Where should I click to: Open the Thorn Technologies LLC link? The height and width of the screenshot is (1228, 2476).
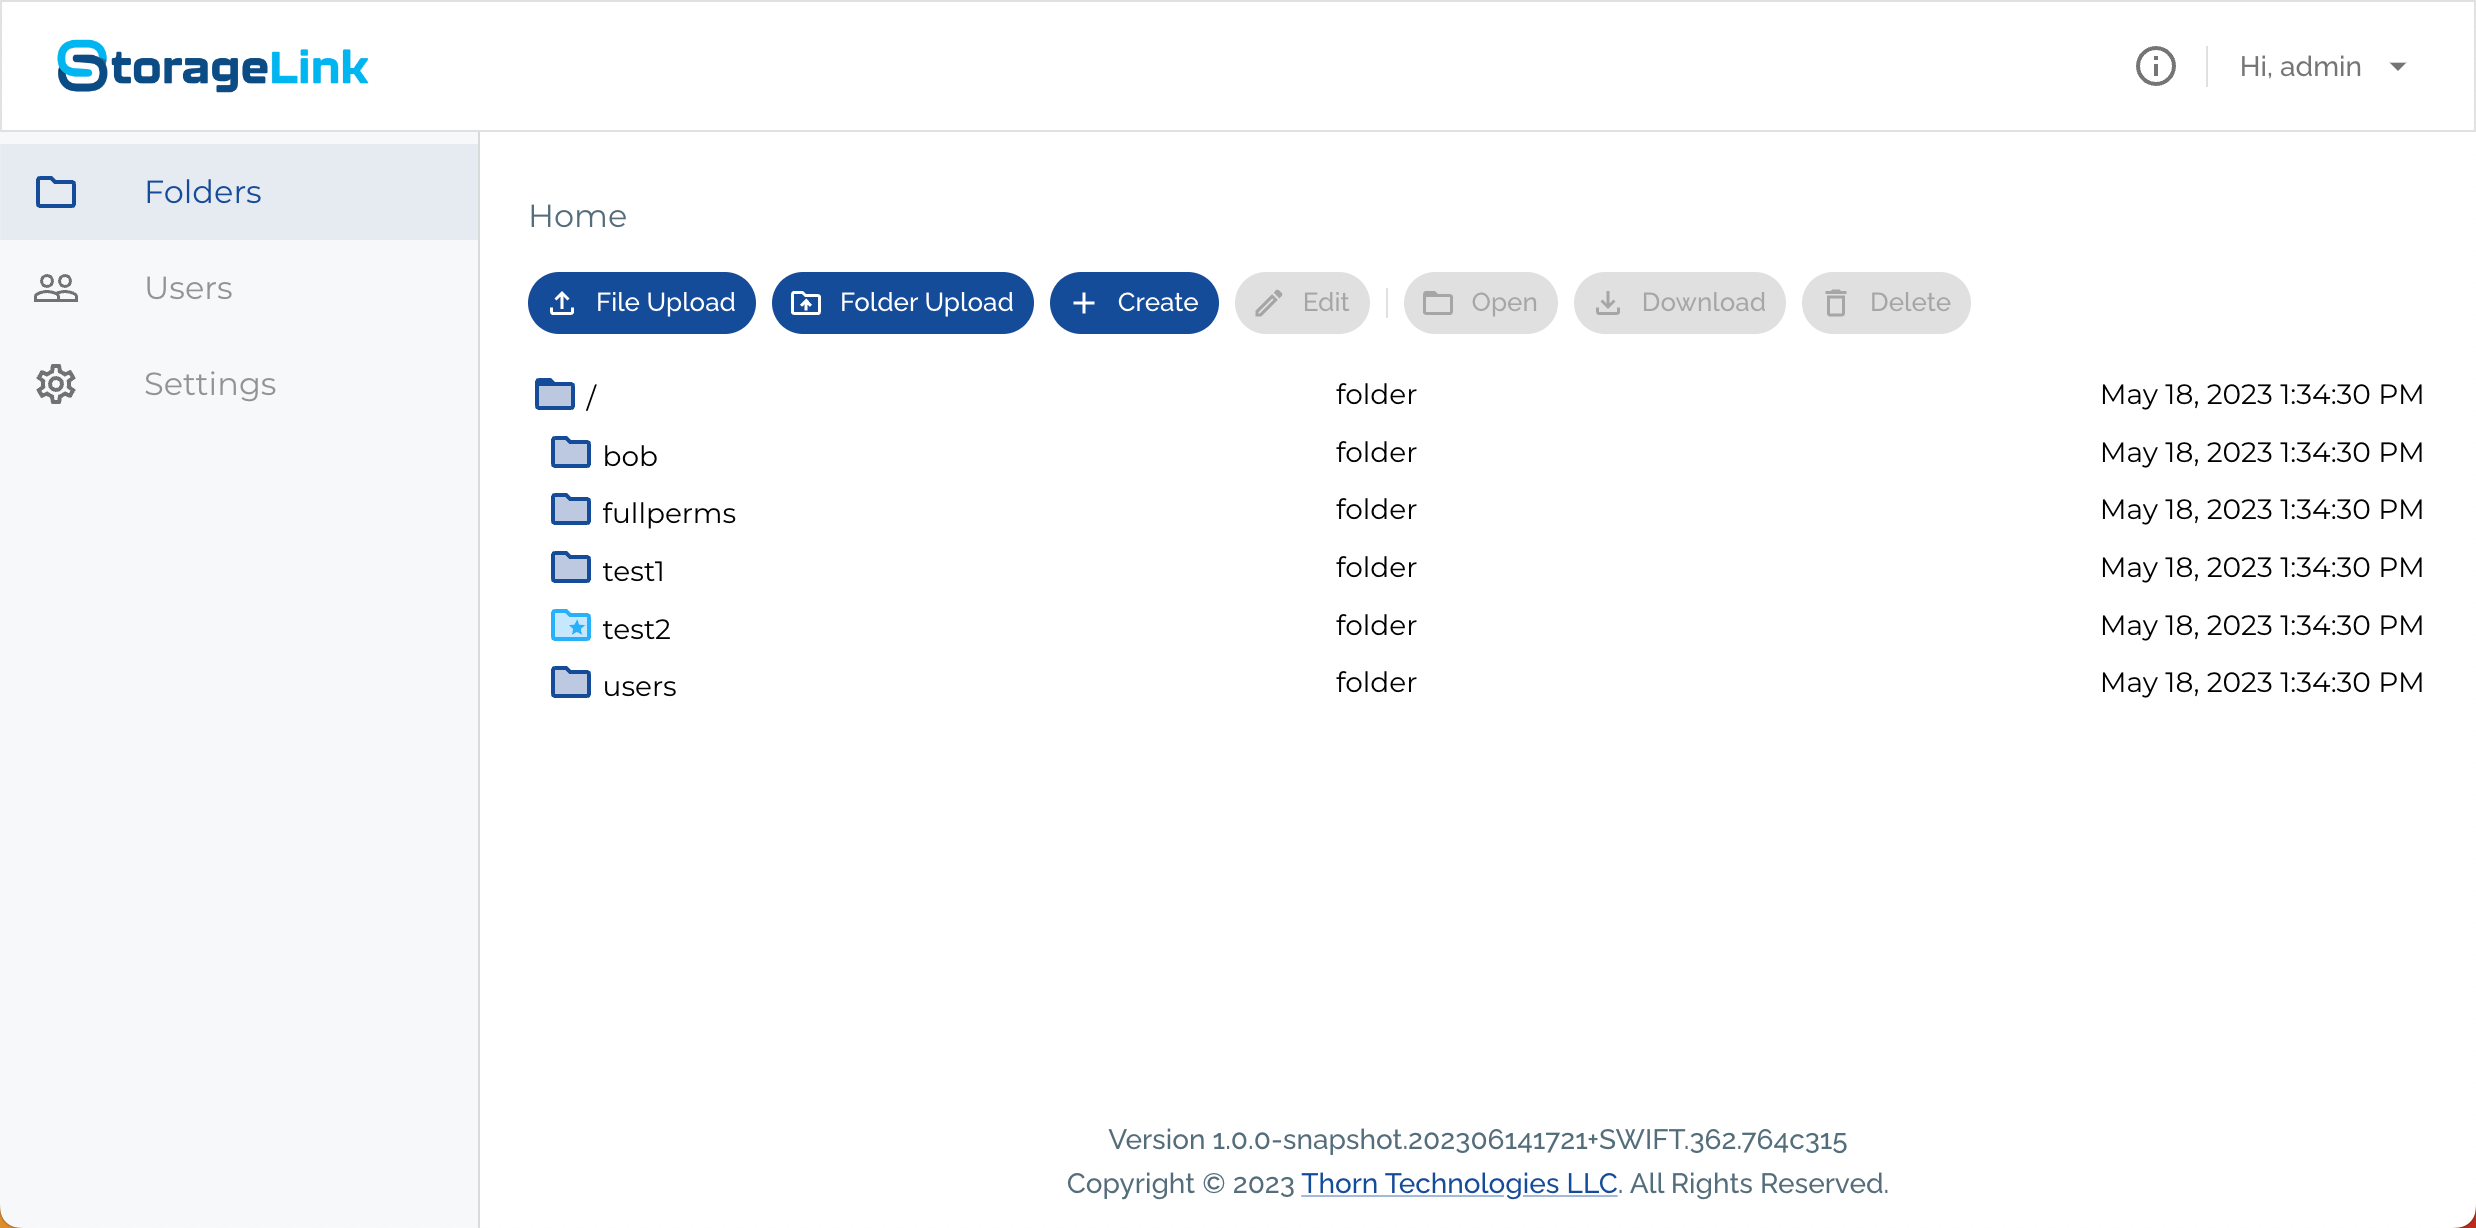tap(1459, 1183)
